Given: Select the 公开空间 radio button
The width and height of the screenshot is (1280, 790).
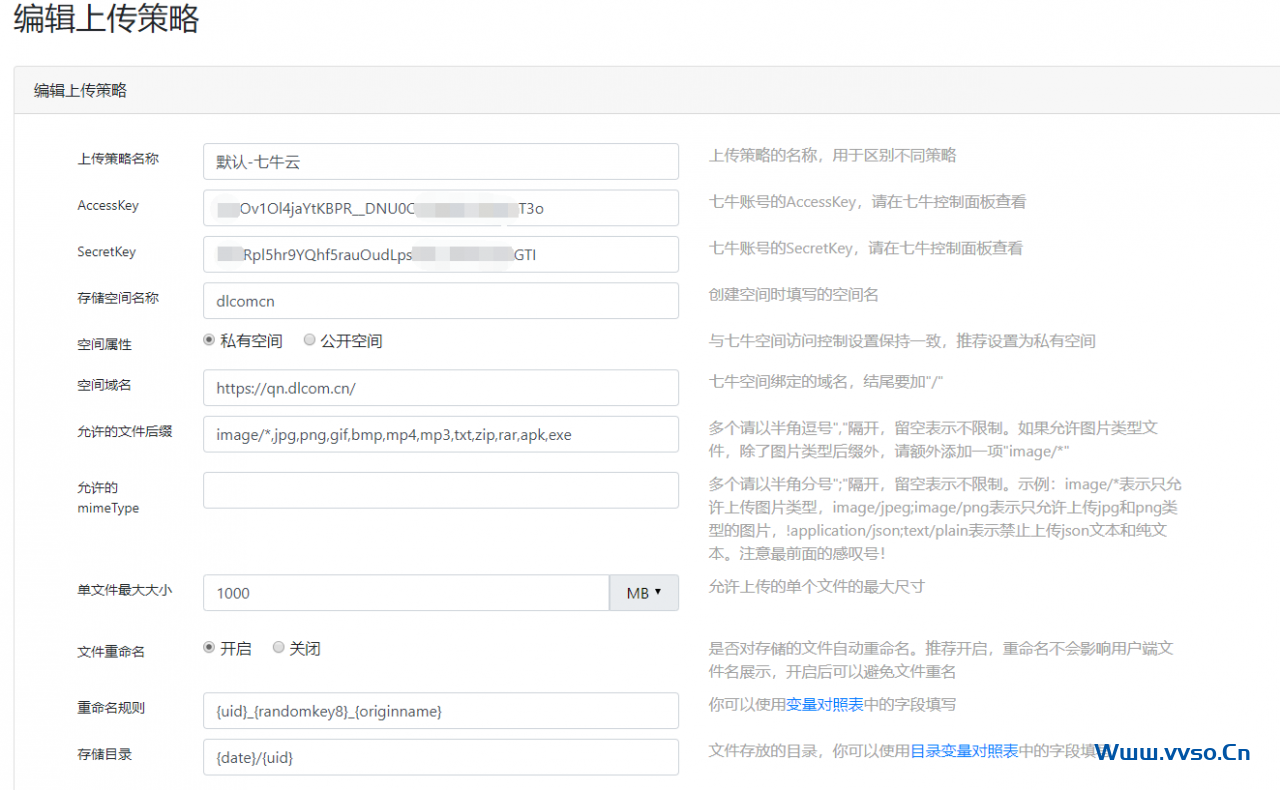Looking at the screenshot, I should point(309,340).
